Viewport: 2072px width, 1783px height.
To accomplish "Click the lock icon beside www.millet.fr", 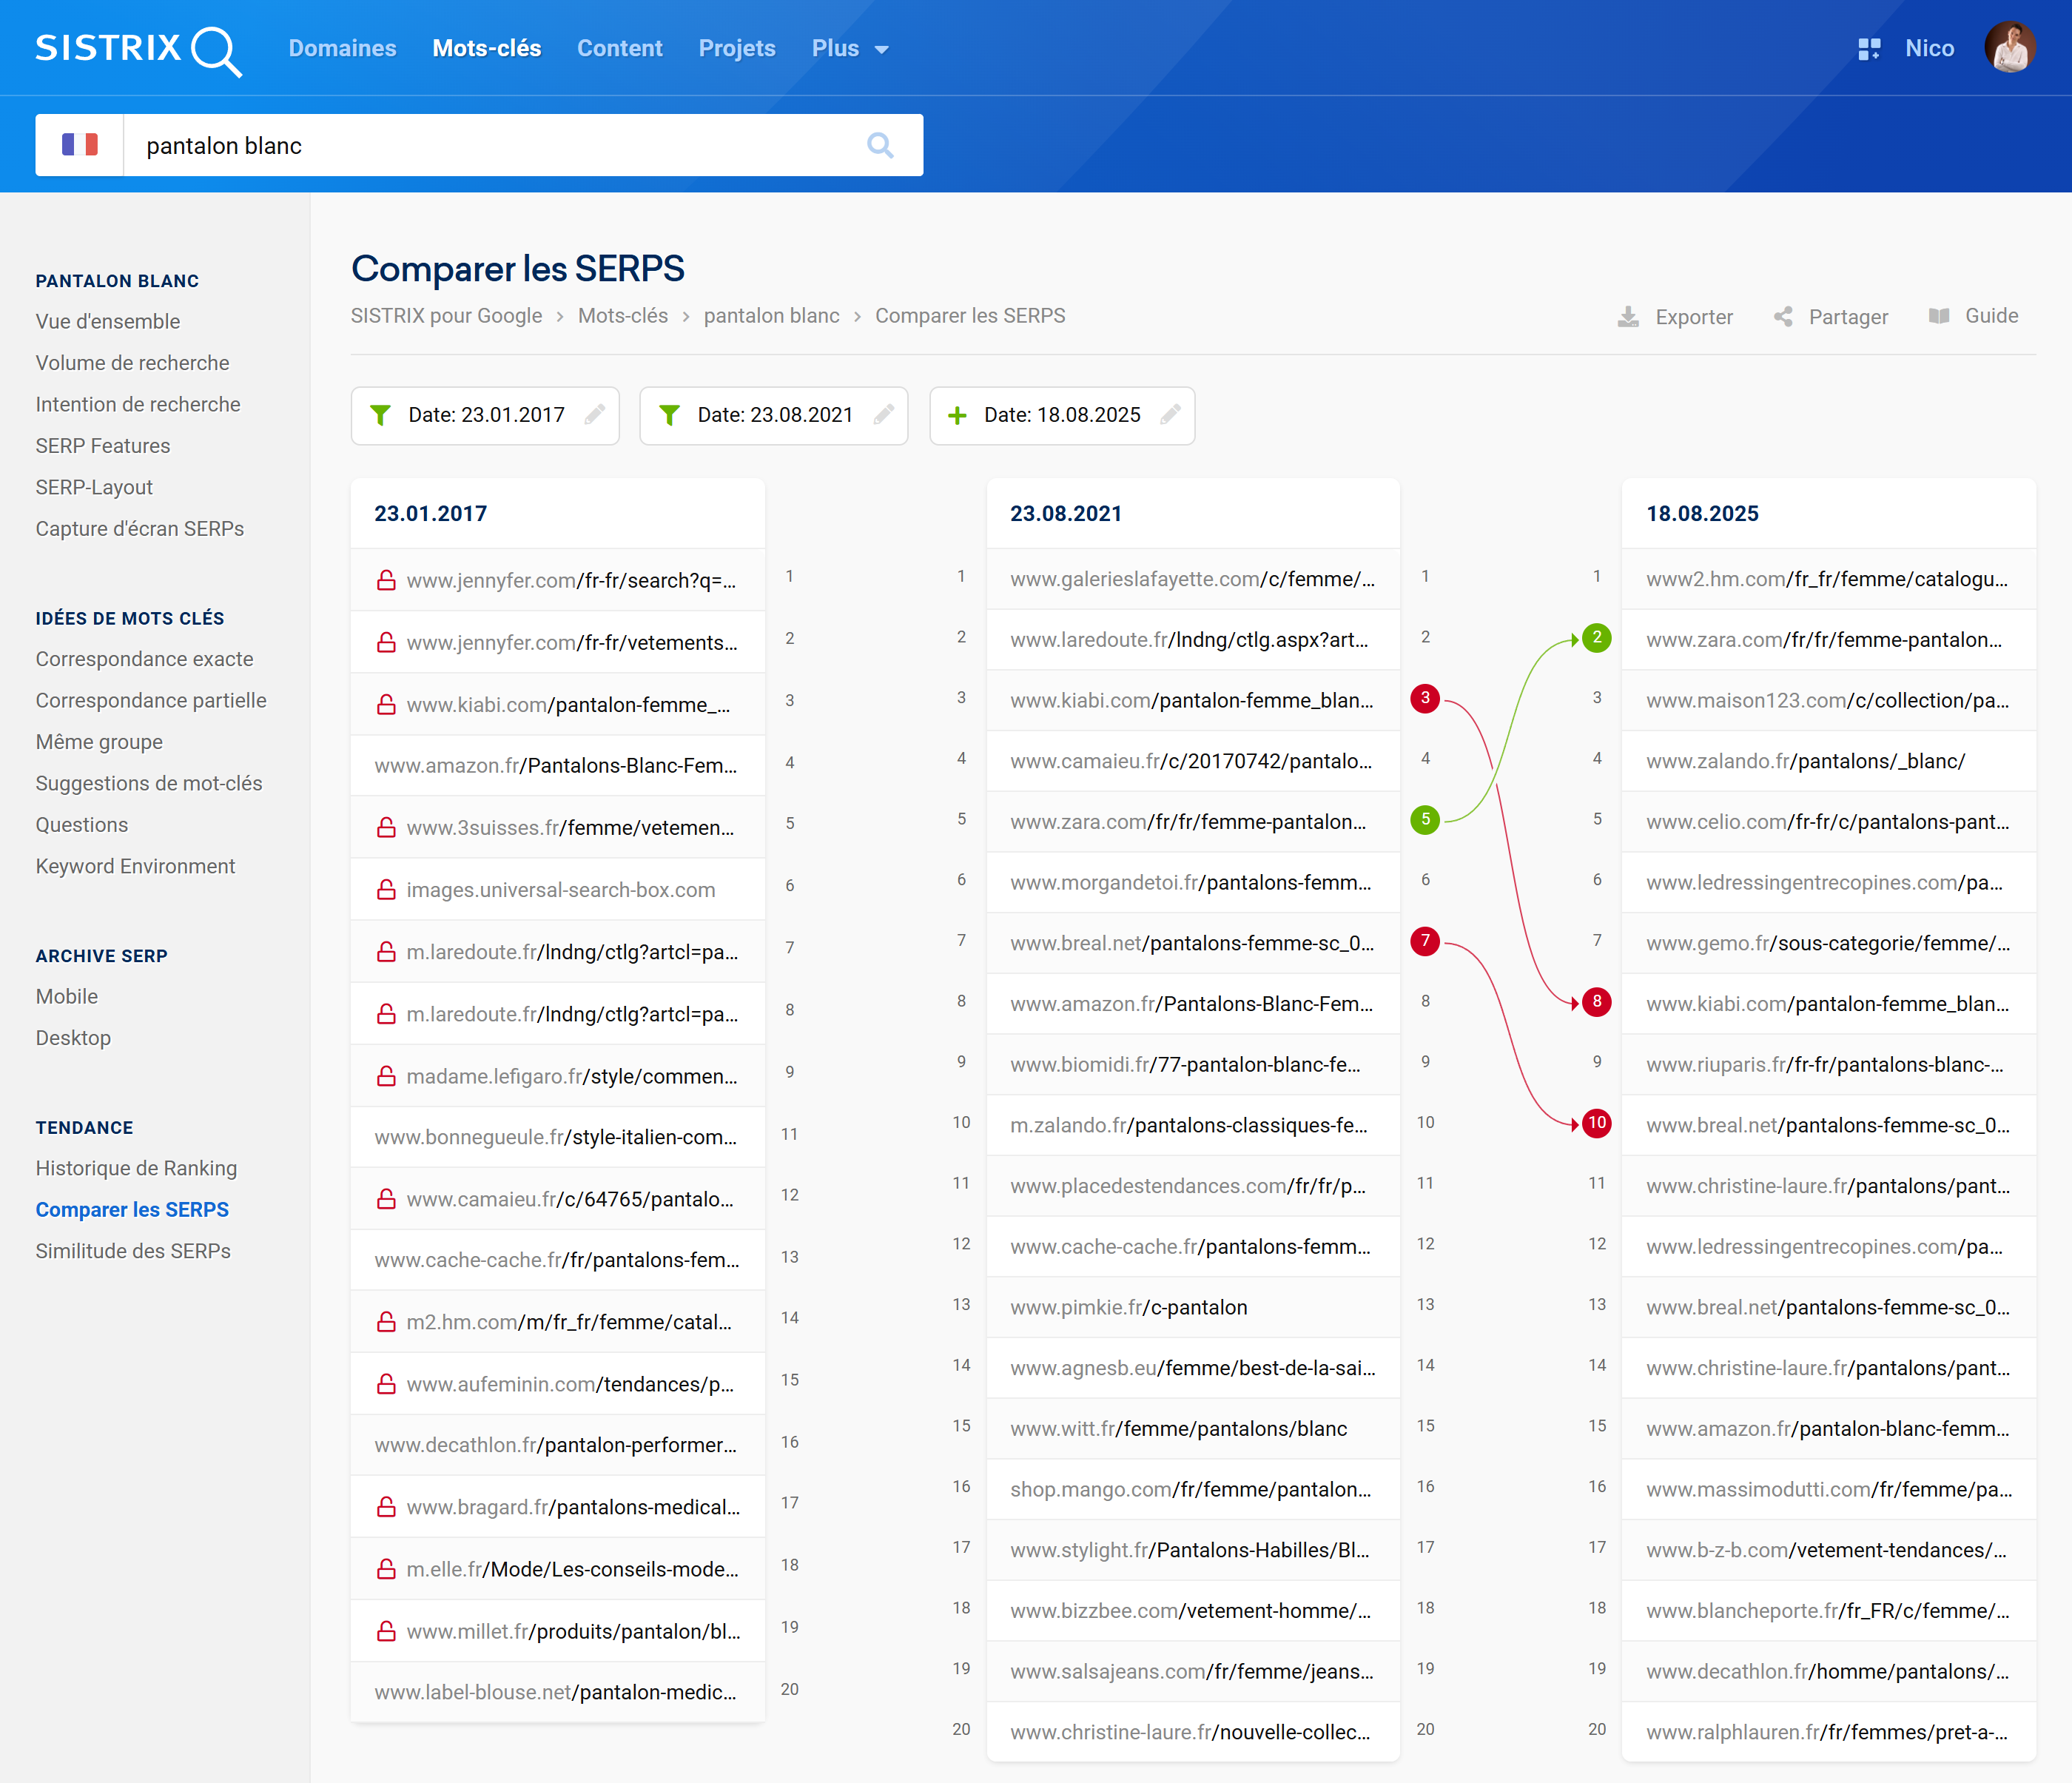I will click(x=386, y=1631).
